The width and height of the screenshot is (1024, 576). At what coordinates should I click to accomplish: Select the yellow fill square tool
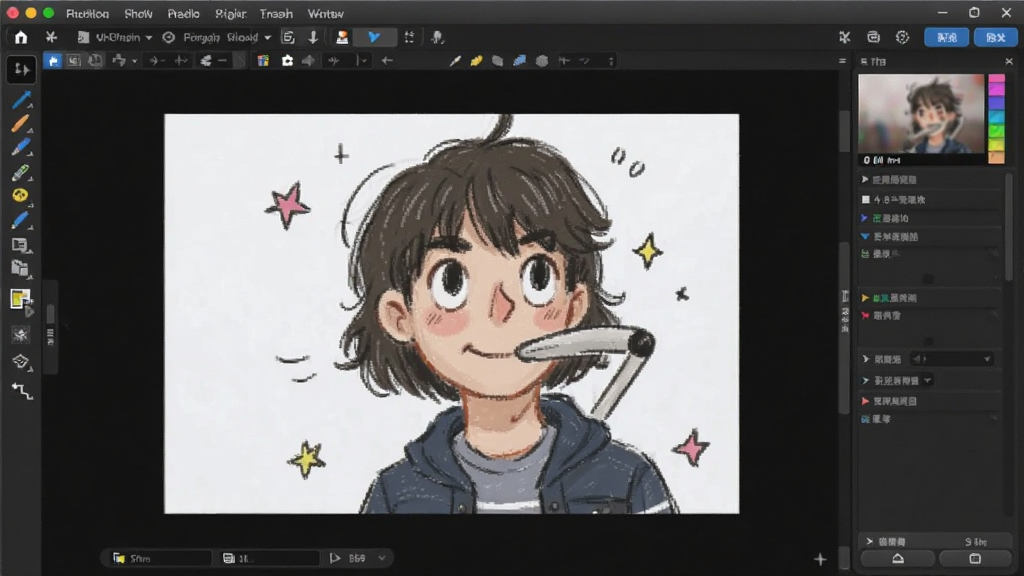20,299
